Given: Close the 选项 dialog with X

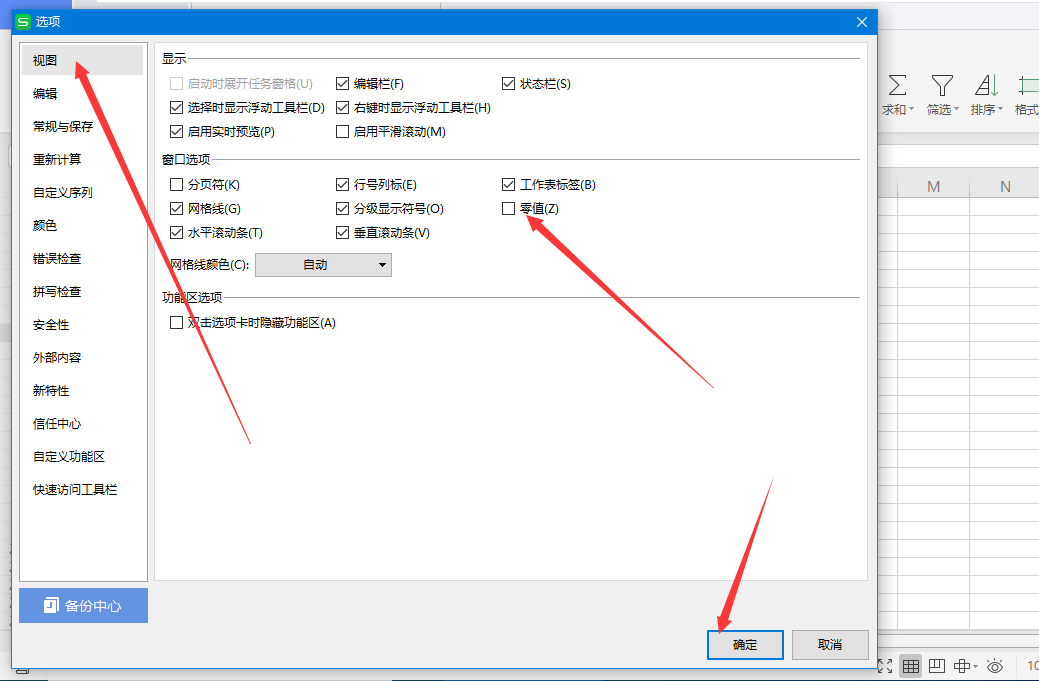Looking at the screenshot, I should [862, 21].
